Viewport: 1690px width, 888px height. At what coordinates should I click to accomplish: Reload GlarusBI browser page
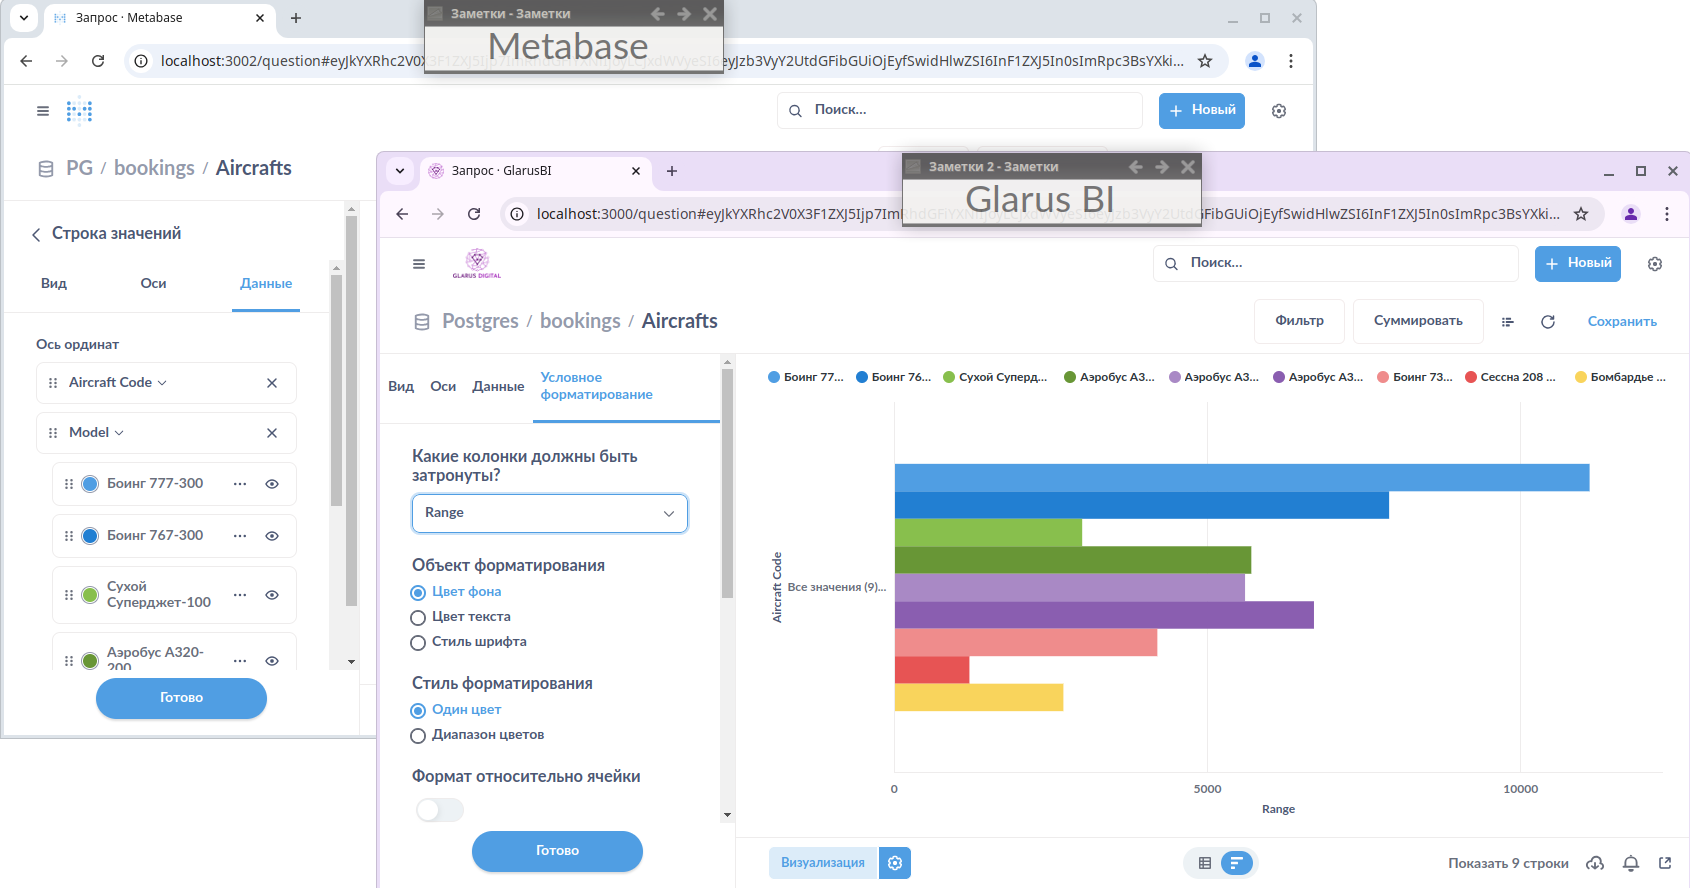click(x=474, y=214)
